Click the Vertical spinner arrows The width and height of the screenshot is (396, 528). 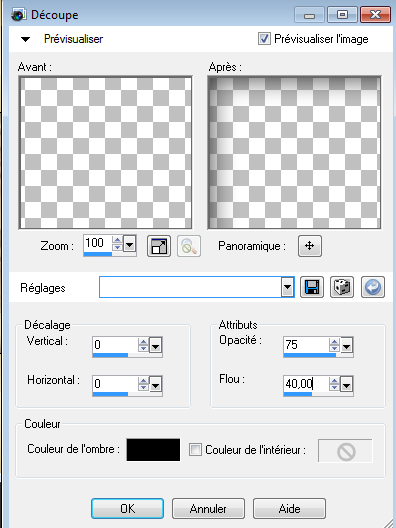[143, 345]
